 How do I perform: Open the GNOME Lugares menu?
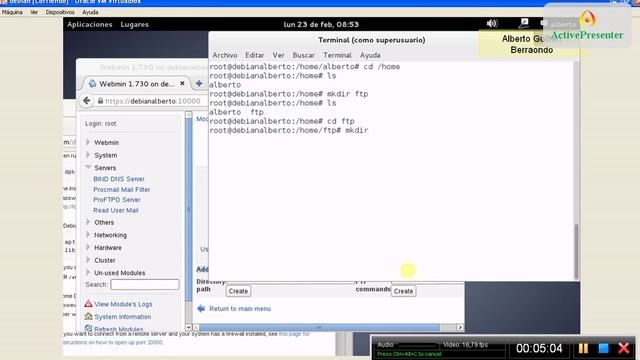tap(134, 24)
